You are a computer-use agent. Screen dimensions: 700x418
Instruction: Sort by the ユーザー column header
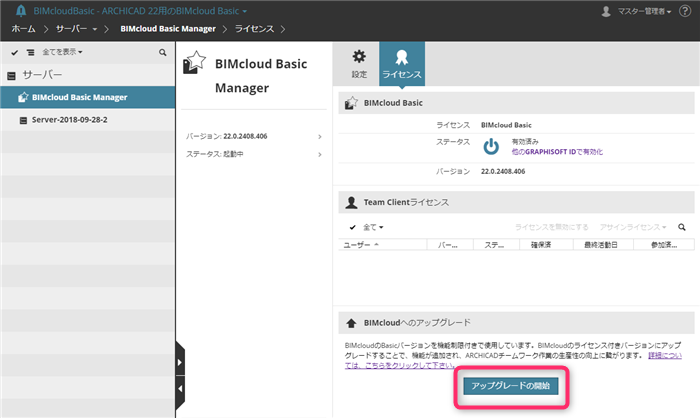[x=383, y=245]
